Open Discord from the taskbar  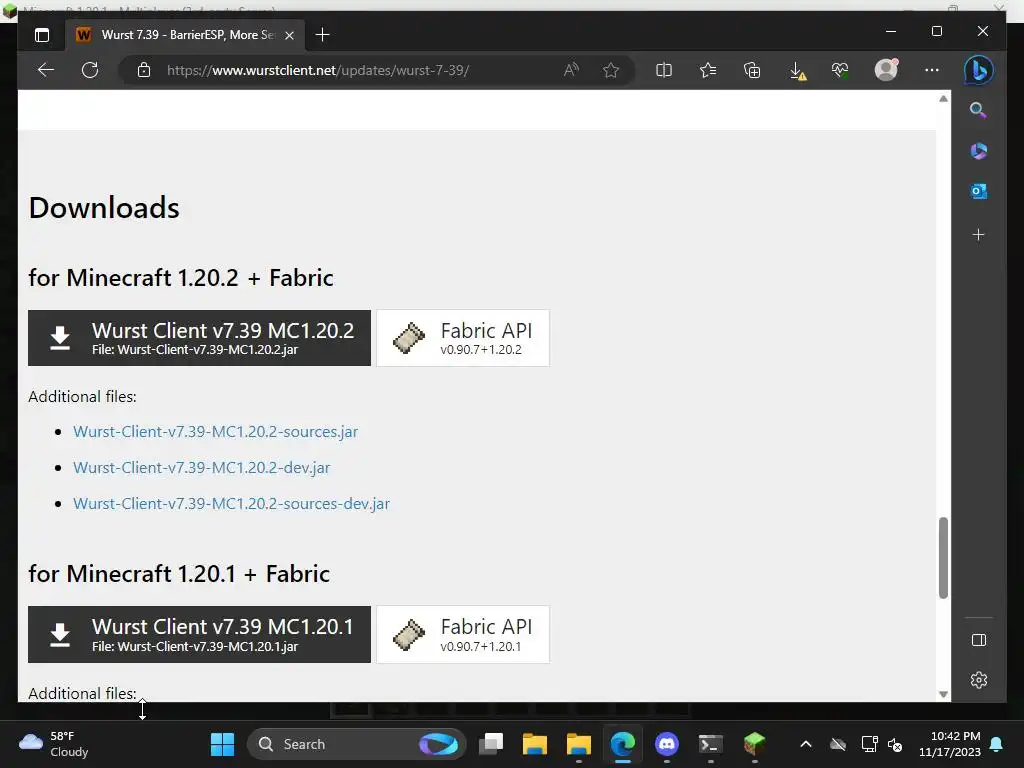click(667, 744)
